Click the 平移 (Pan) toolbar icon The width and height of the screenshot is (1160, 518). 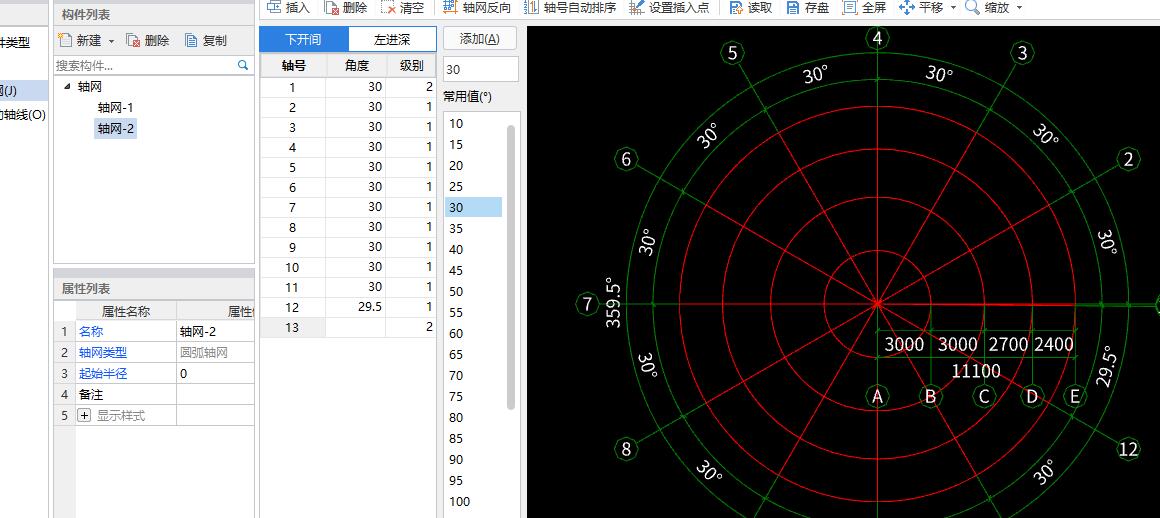coord(906,7)
